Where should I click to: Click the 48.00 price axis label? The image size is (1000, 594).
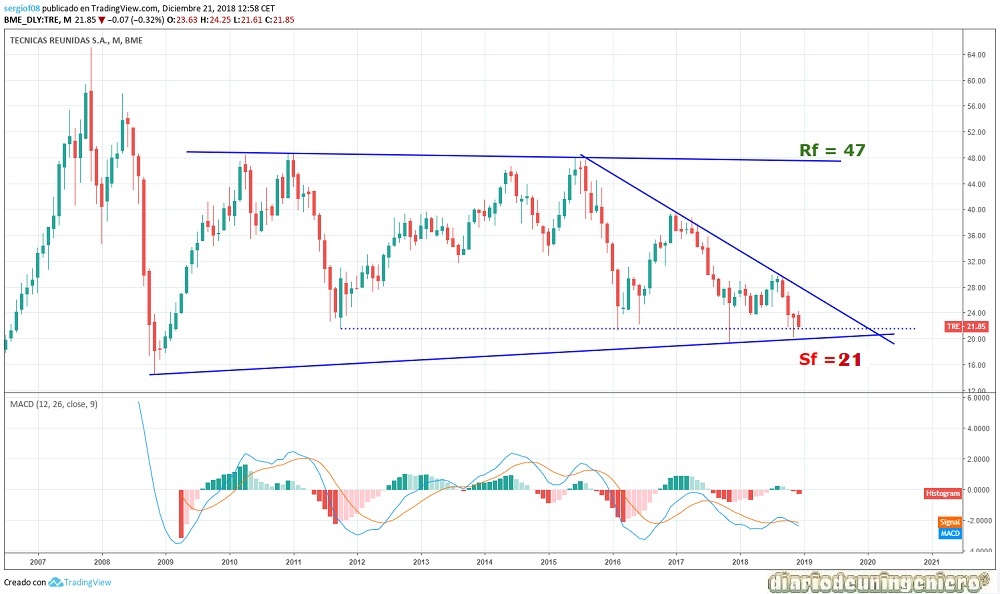point(976,158)
